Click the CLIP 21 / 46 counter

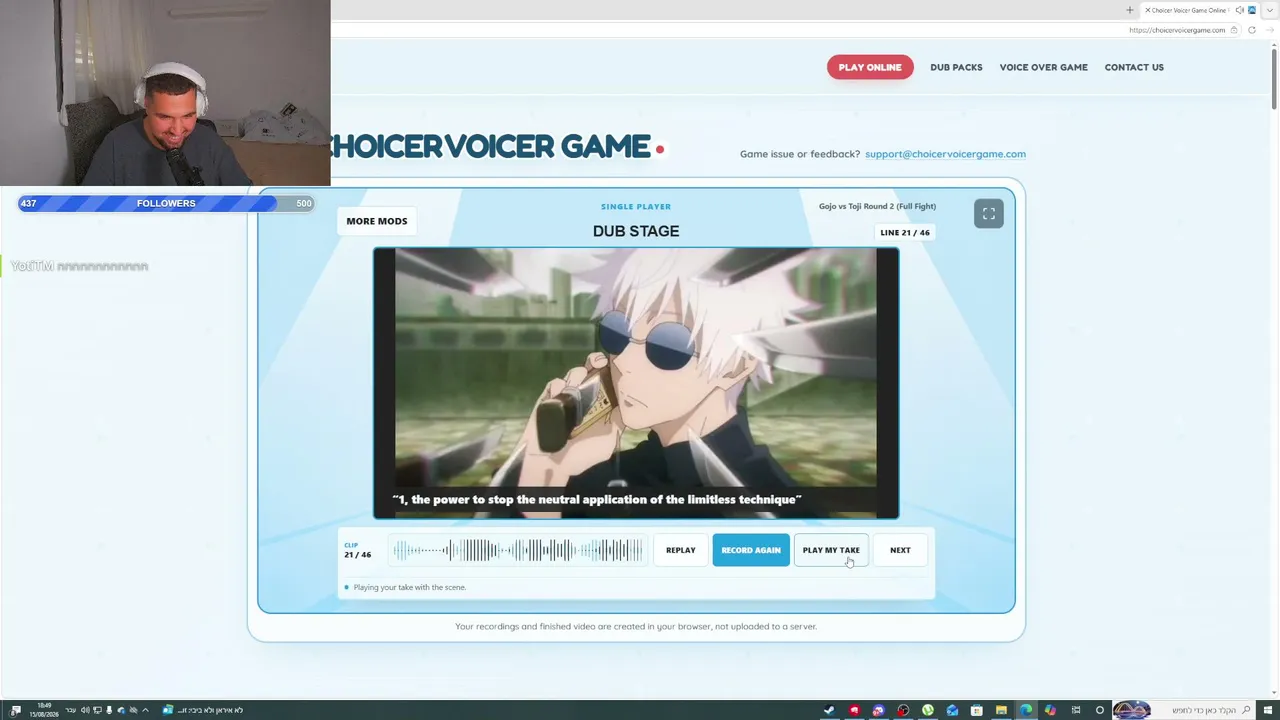coord(357,551)
